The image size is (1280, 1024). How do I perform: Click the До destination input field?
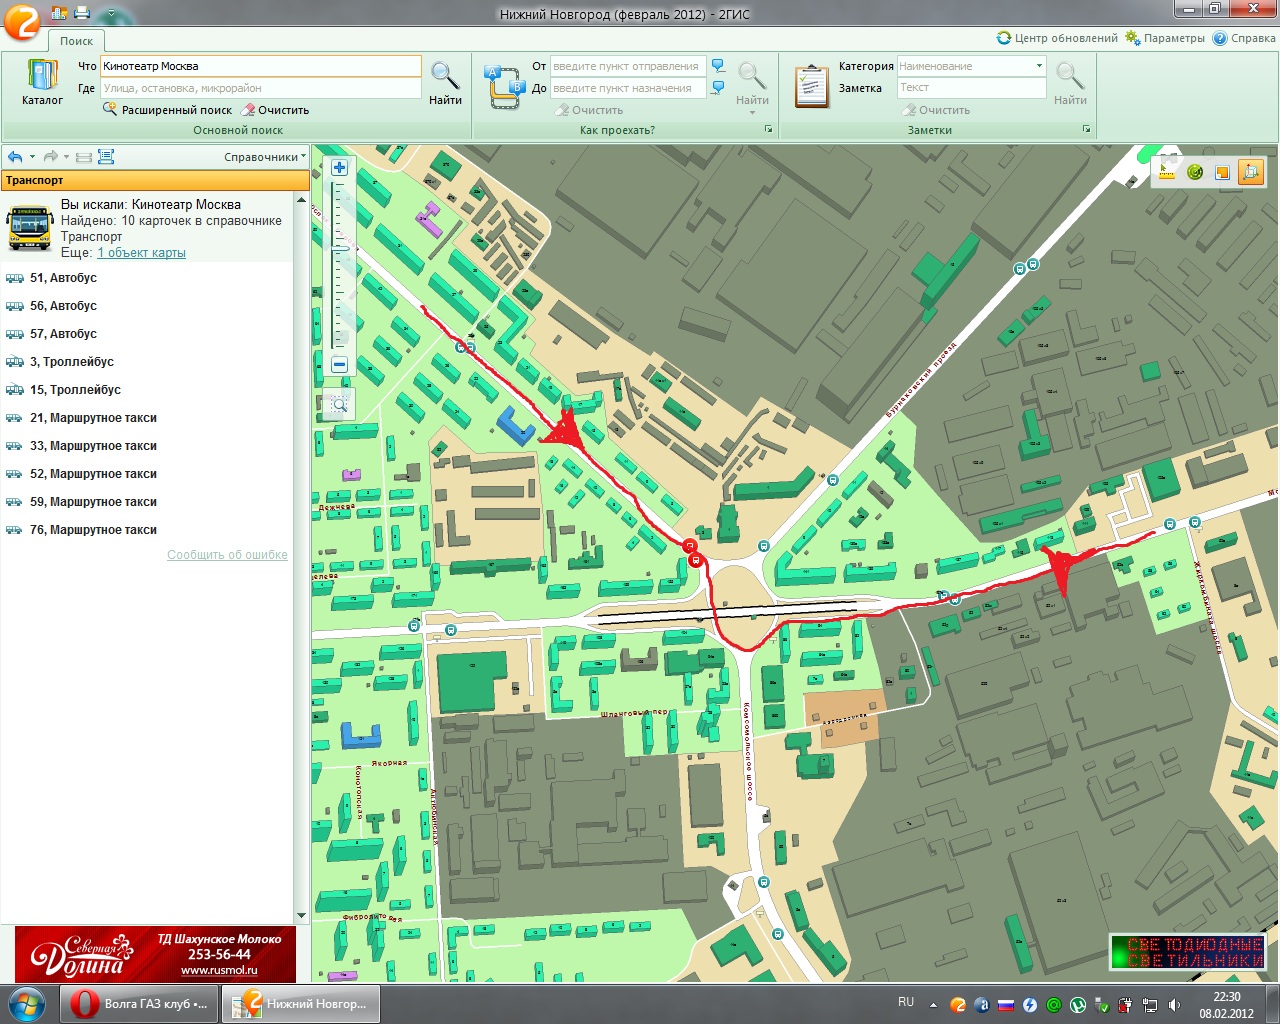628,88
